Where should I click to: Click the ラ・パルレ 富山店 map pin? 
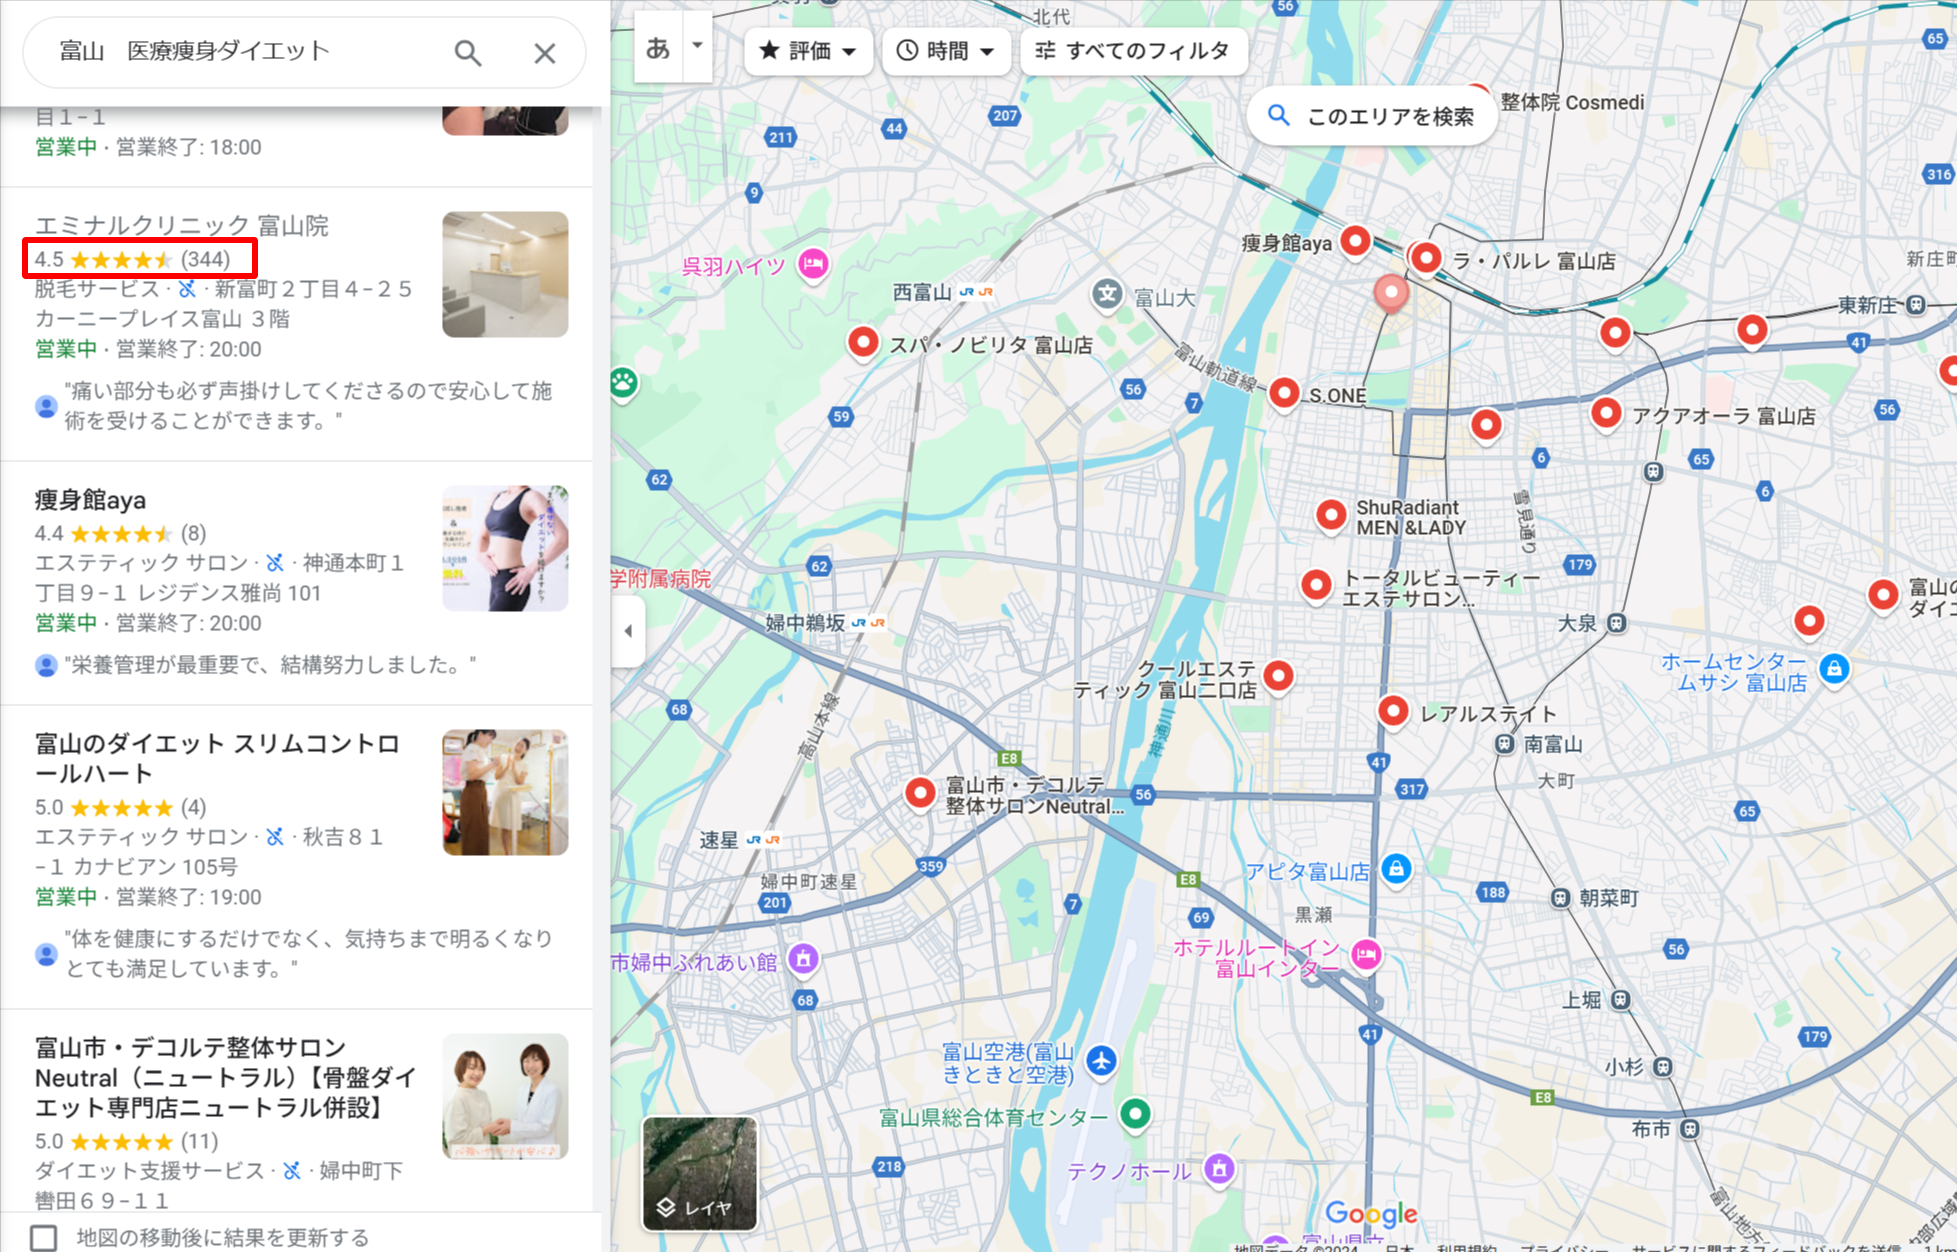pyautogui.click(x=1426, y=258)
